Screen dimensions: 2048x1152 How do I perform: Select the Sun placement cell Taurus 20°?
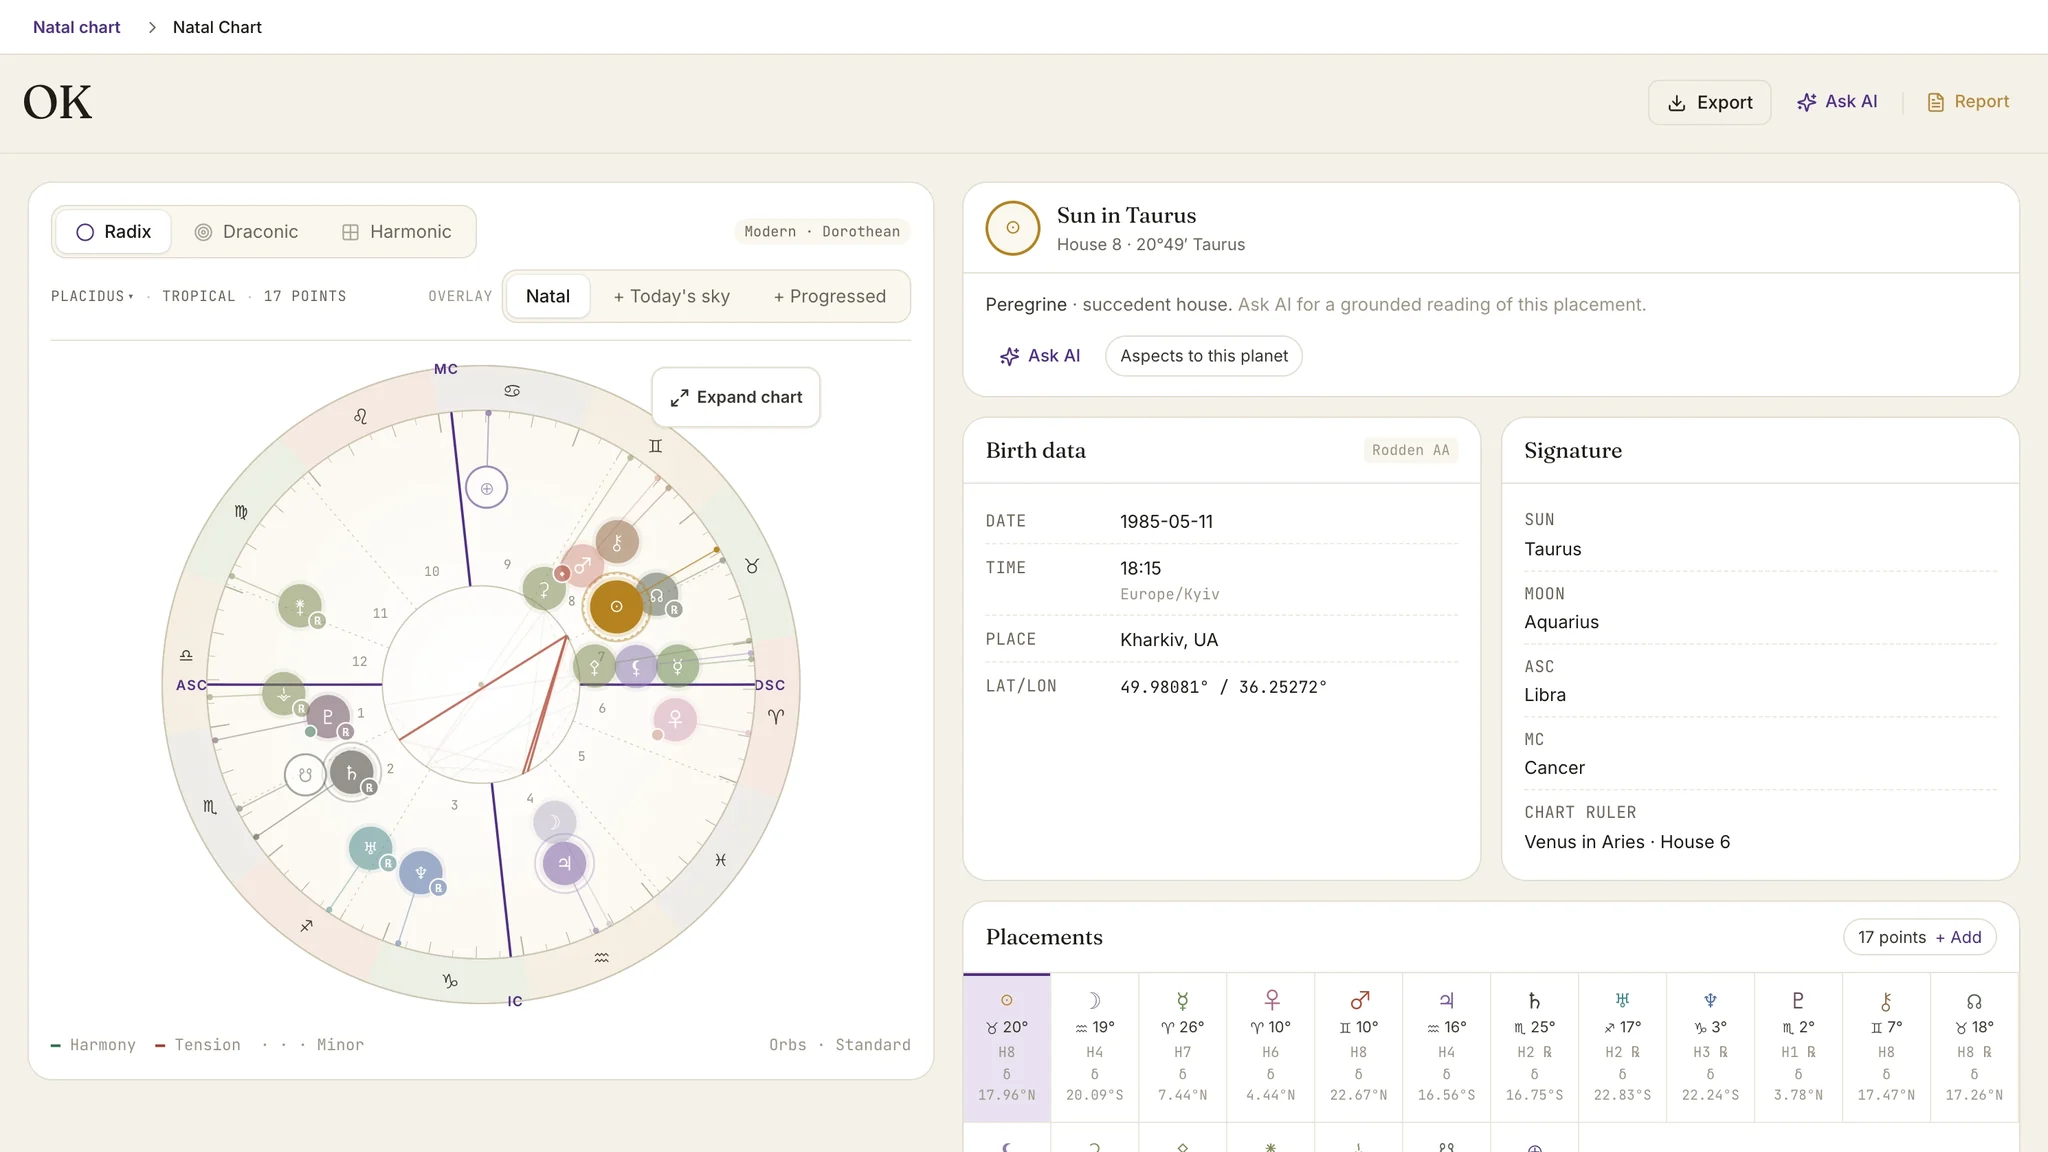(1007, 1047)
